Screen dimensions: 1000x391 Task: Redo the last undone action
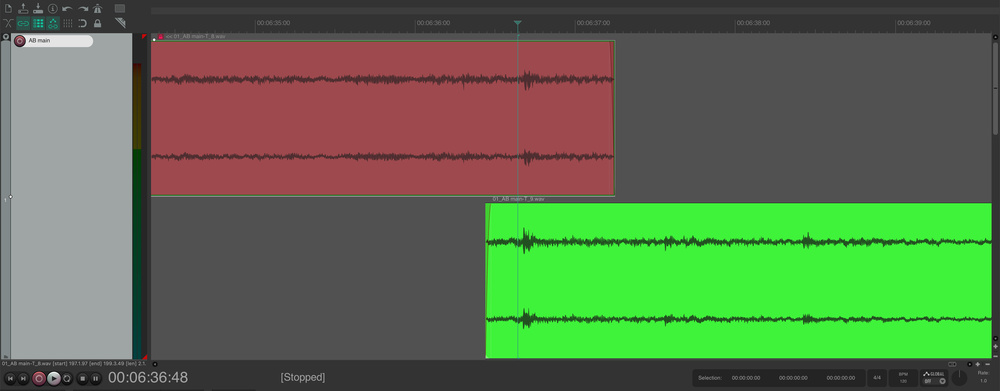point(83,8)
